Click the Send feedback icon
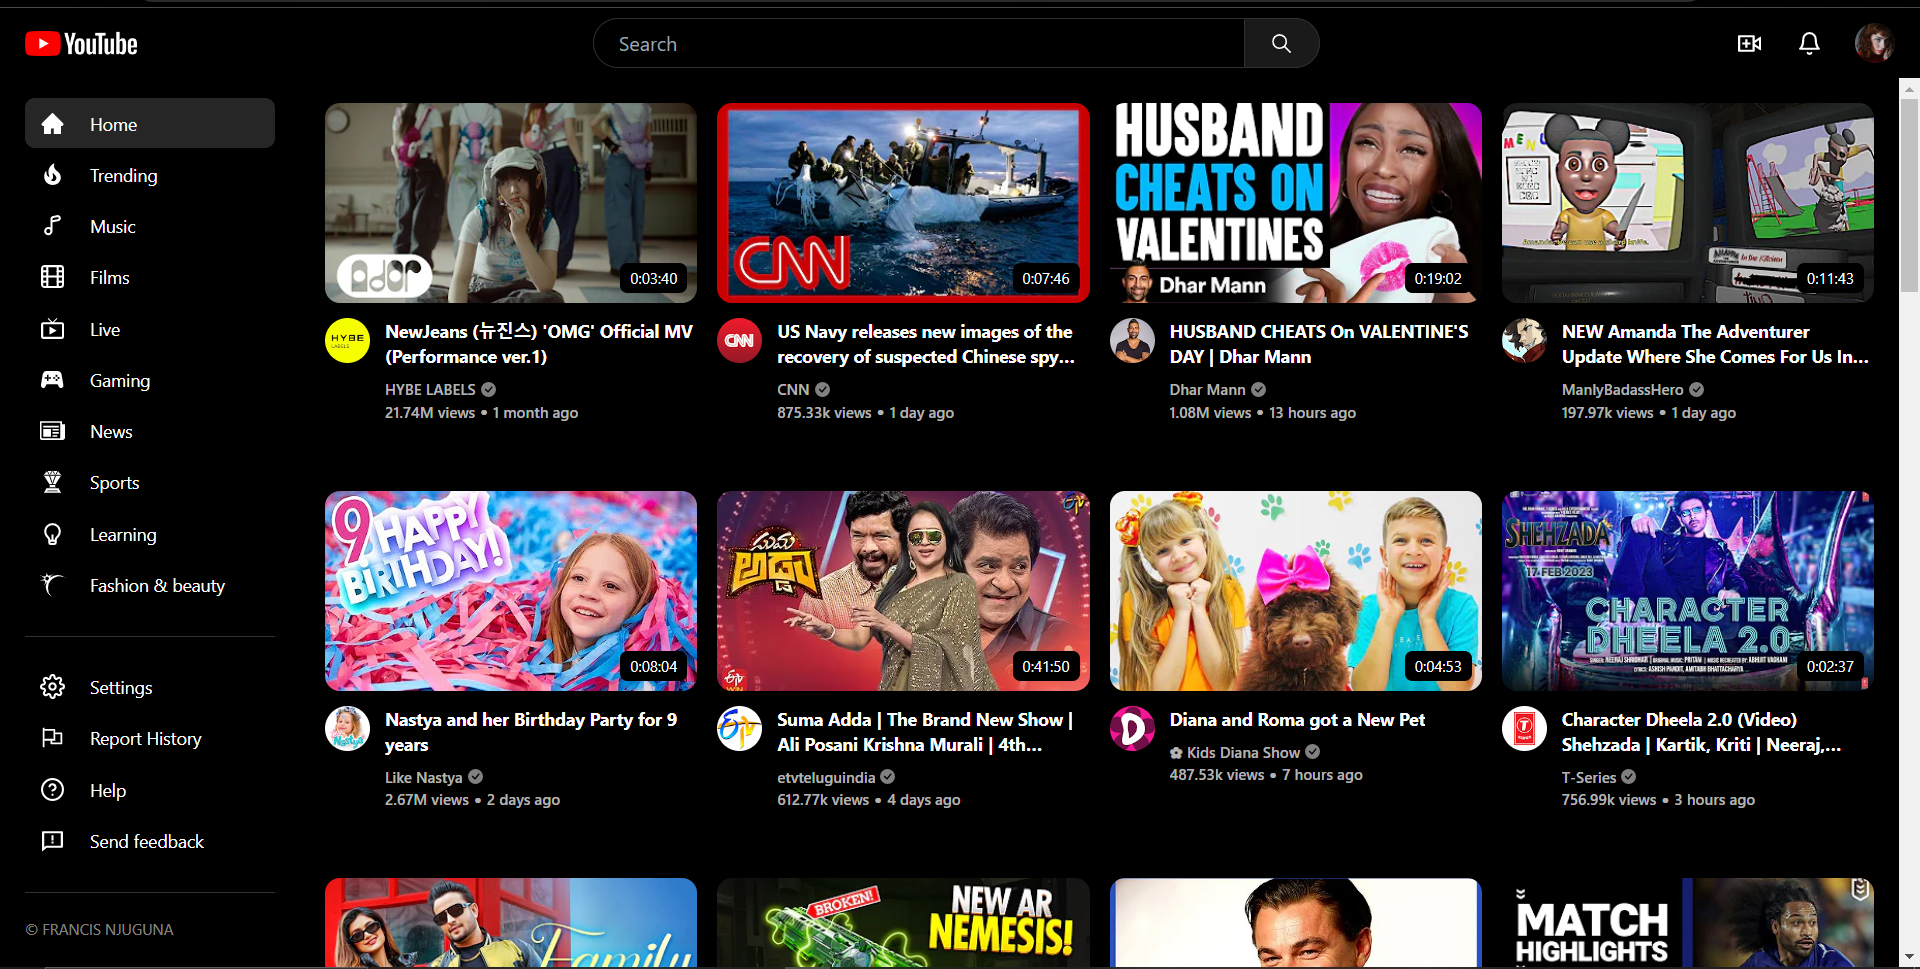1920x969 pixels. coord(52,841)
